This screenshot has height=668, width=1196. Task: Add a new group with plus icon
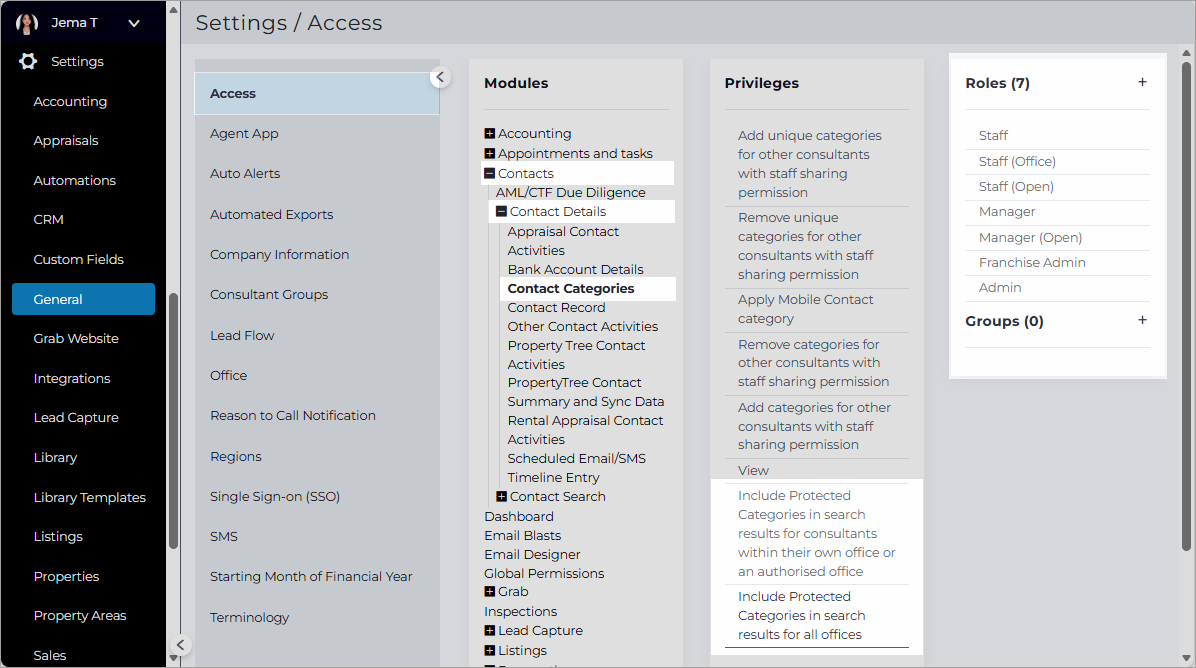(1142, 320)
